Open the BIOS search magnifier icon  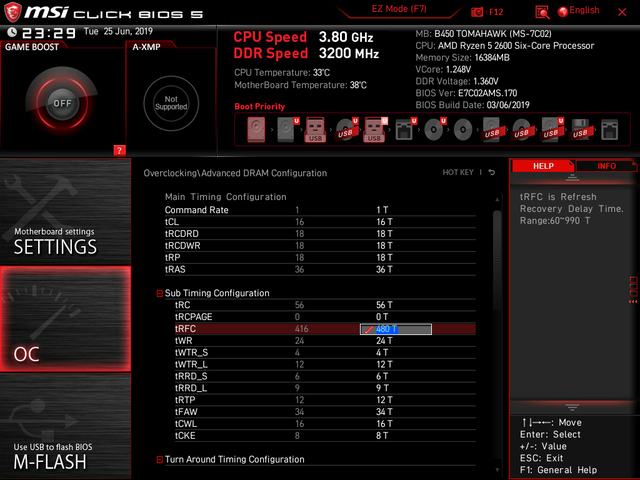coord(542,12)
